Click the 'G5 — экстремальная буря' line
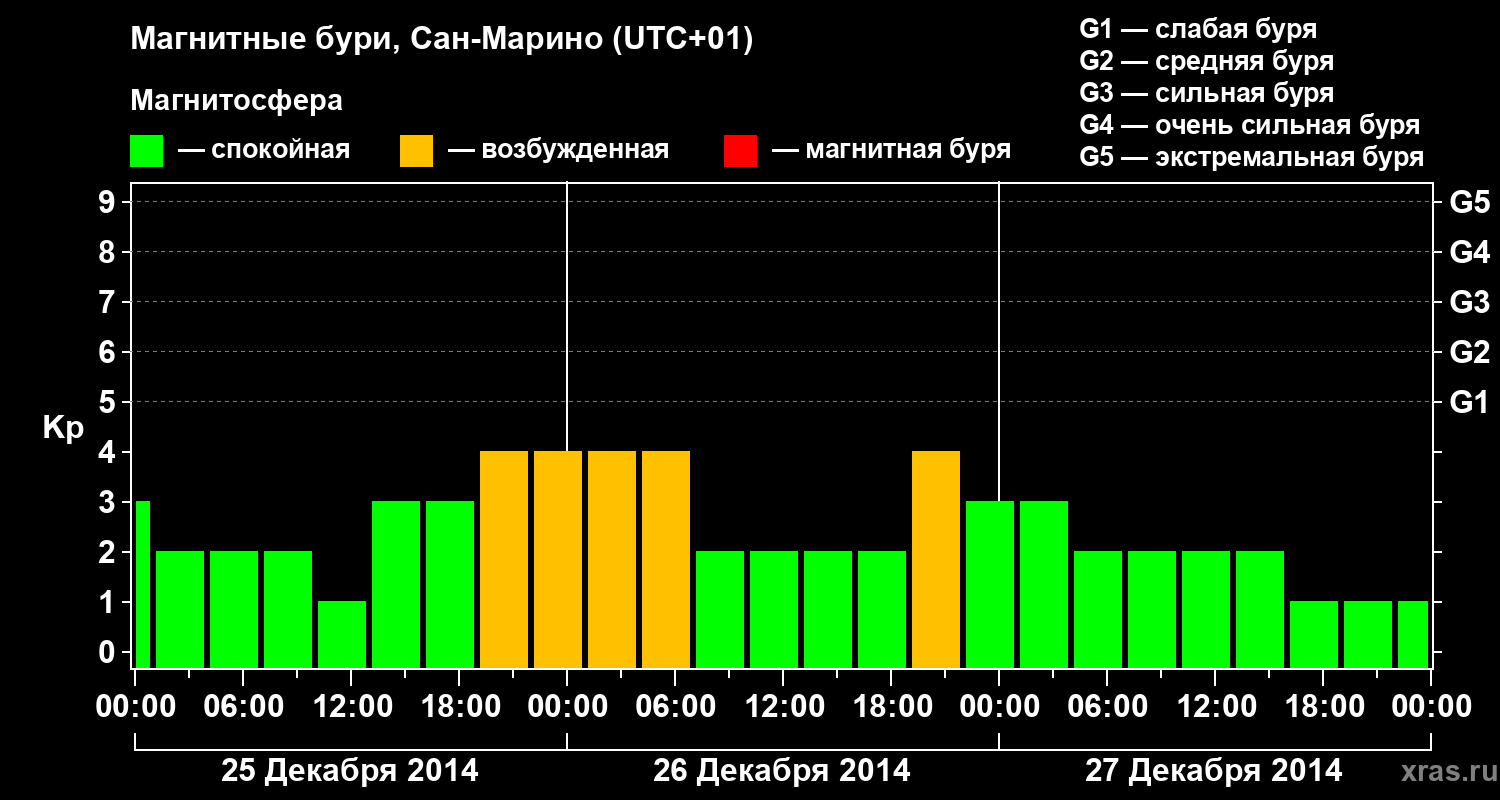 pos(1252,157)
